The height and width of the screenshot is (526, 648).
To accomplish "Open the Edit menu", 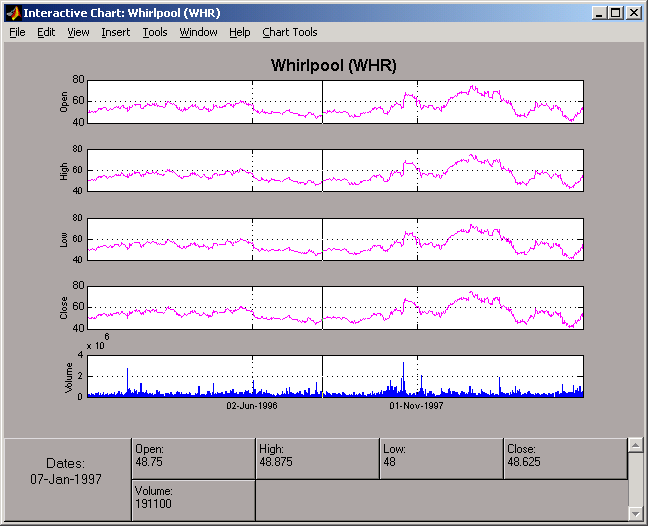I will (46, 32).
